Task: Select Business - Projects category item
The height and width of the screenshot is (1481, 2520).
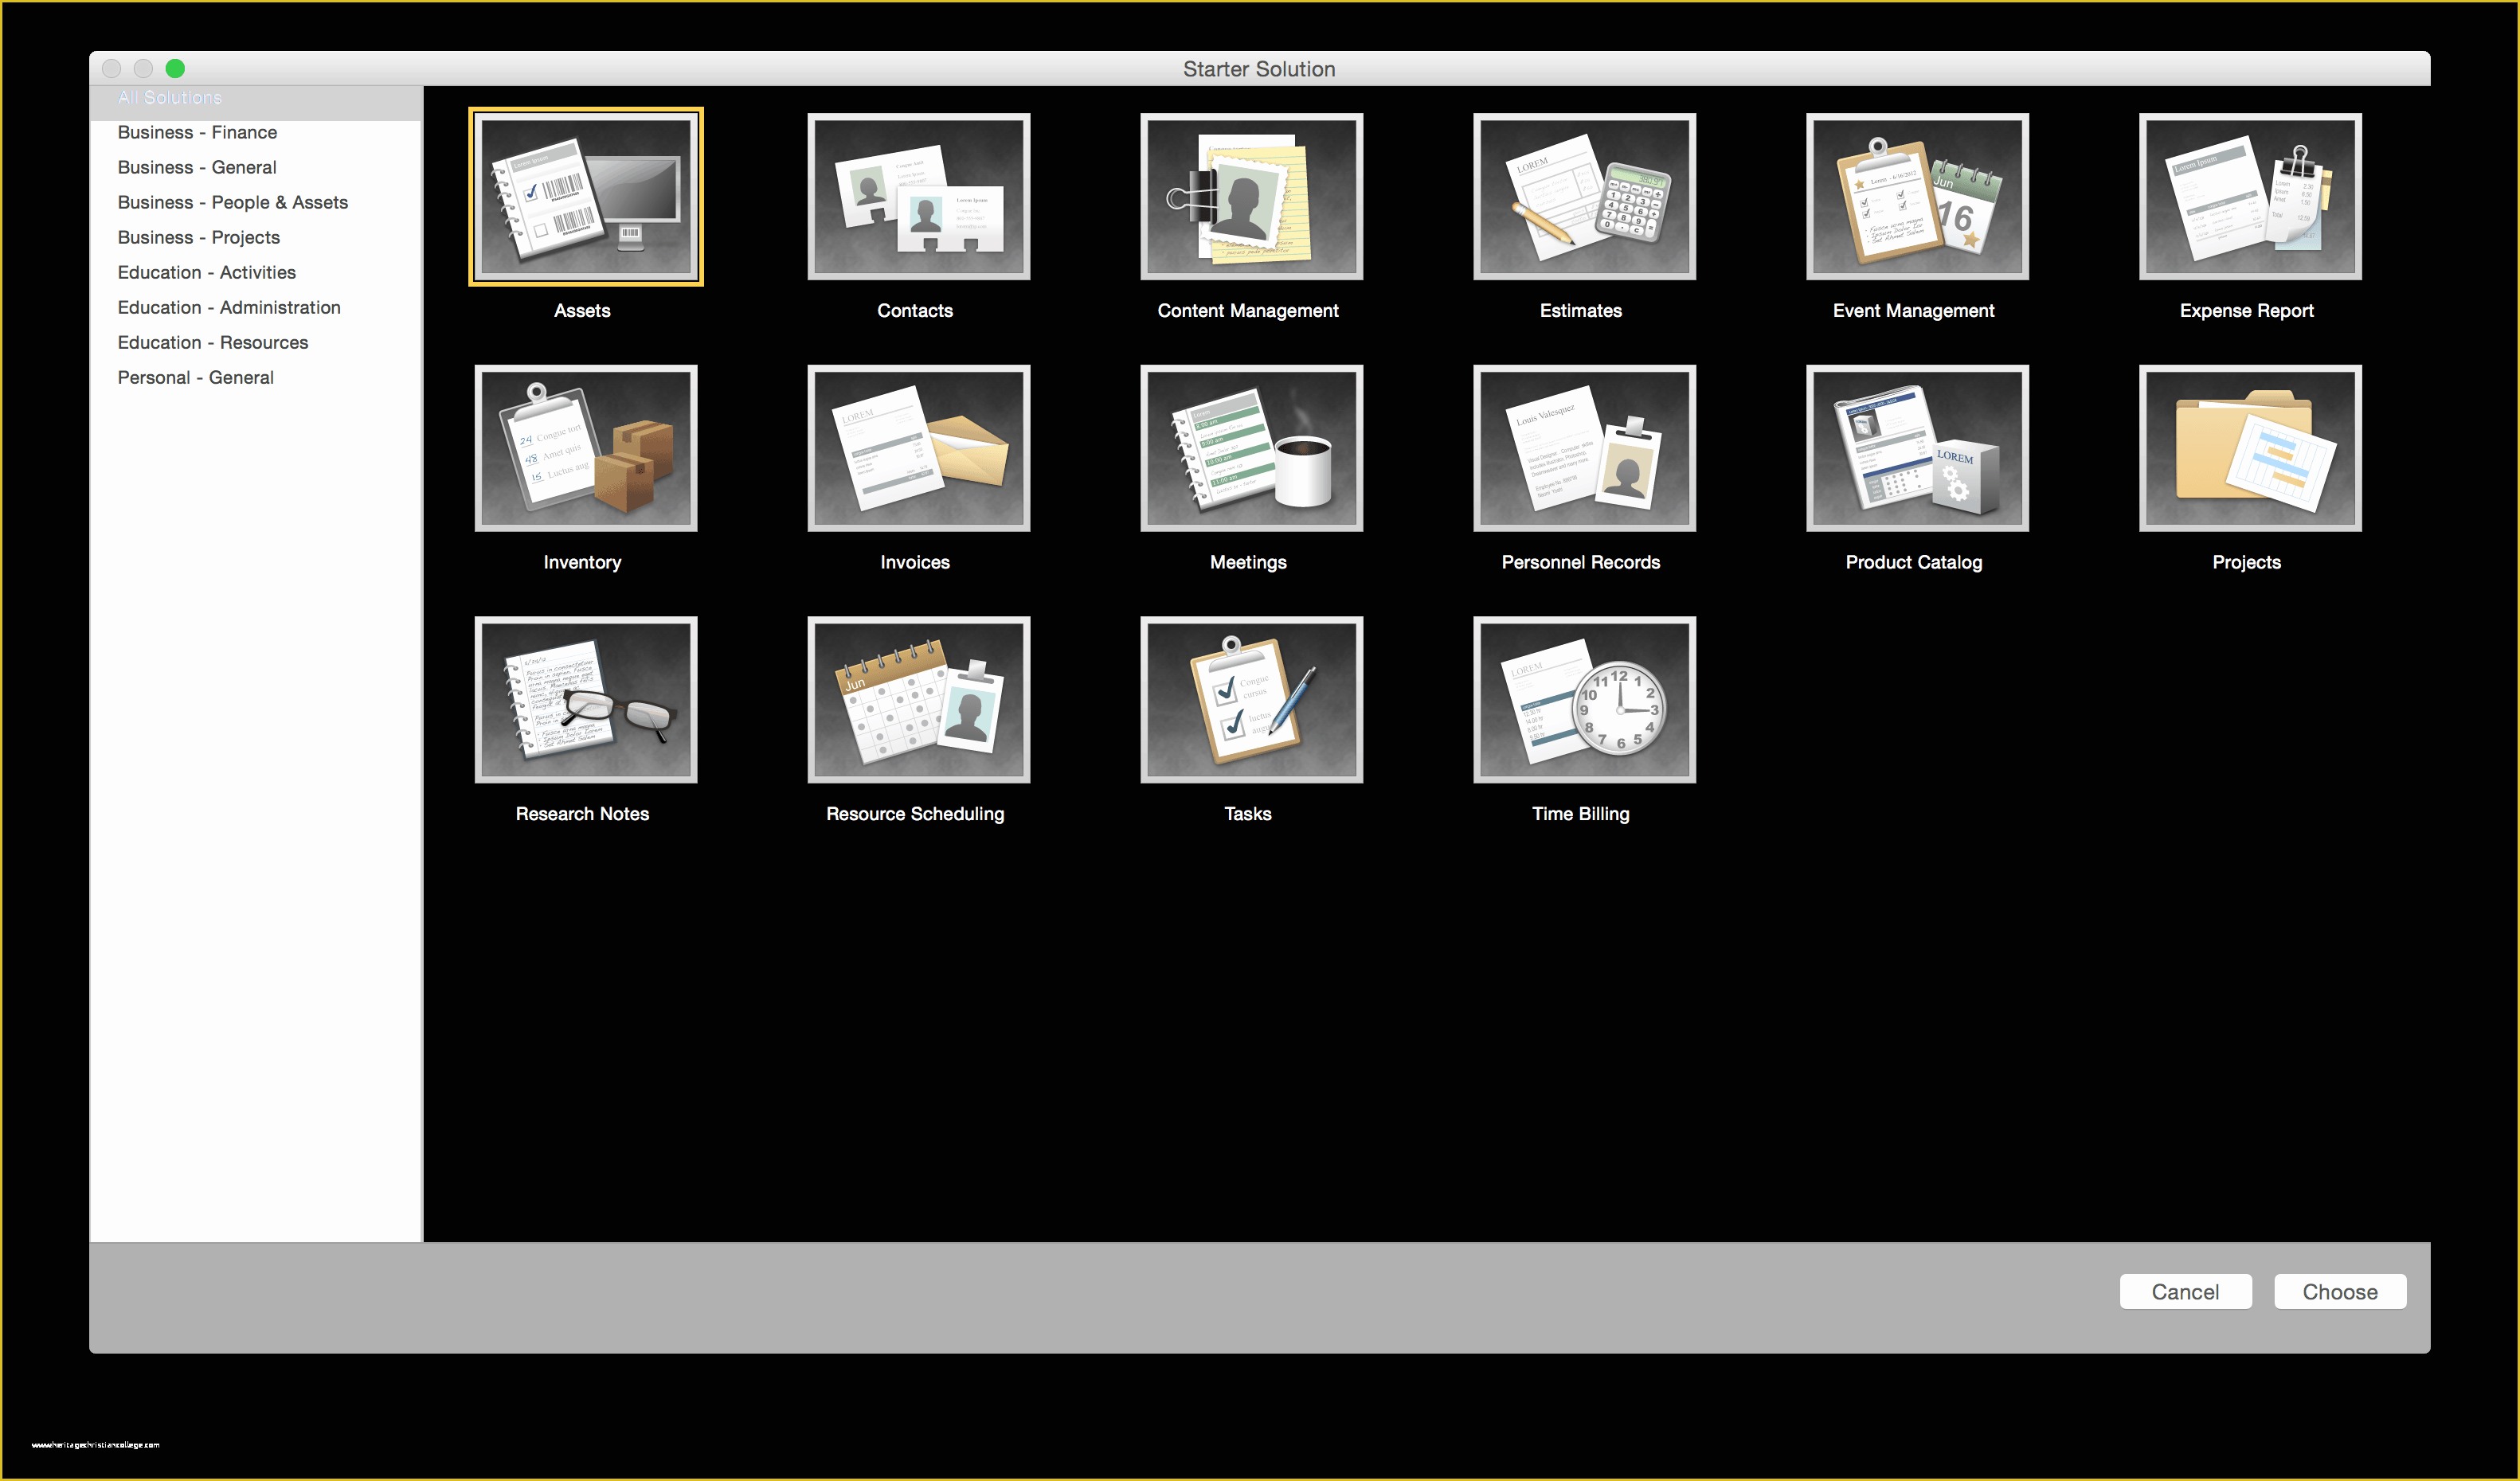Action: (x=199, y=238)
